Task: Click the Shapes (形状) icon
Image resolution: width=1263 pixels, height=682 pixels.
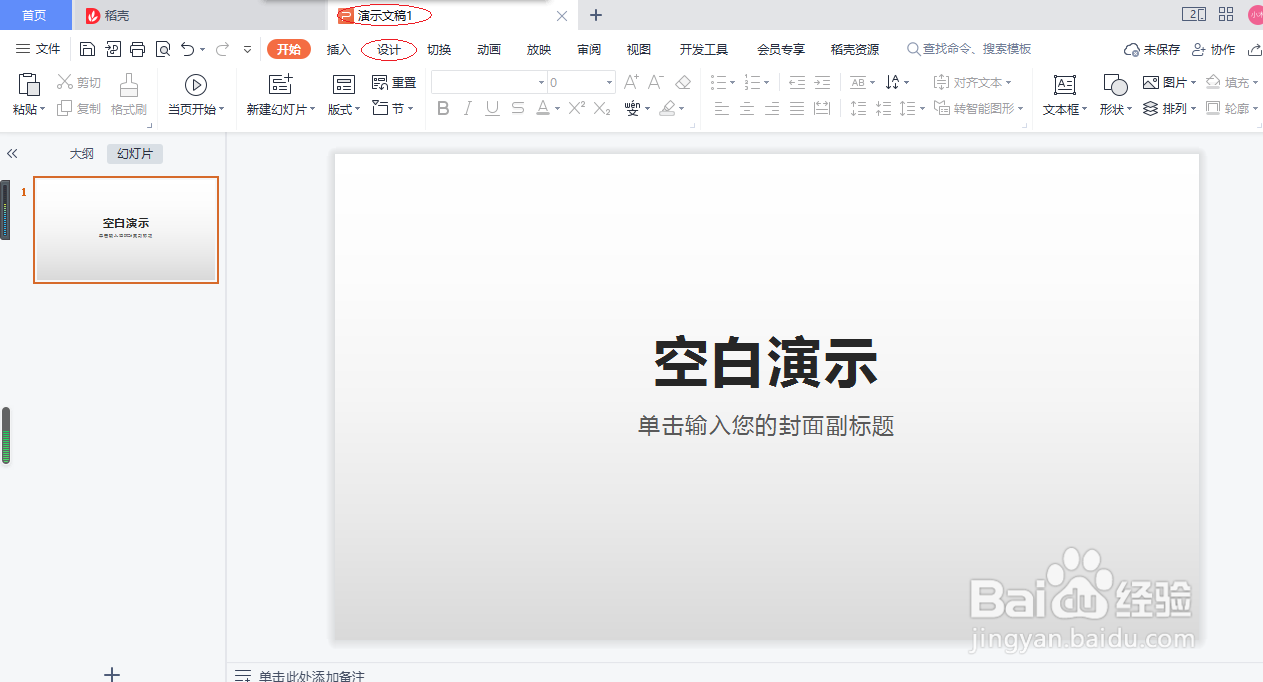Action: [x=1115, y=84]
